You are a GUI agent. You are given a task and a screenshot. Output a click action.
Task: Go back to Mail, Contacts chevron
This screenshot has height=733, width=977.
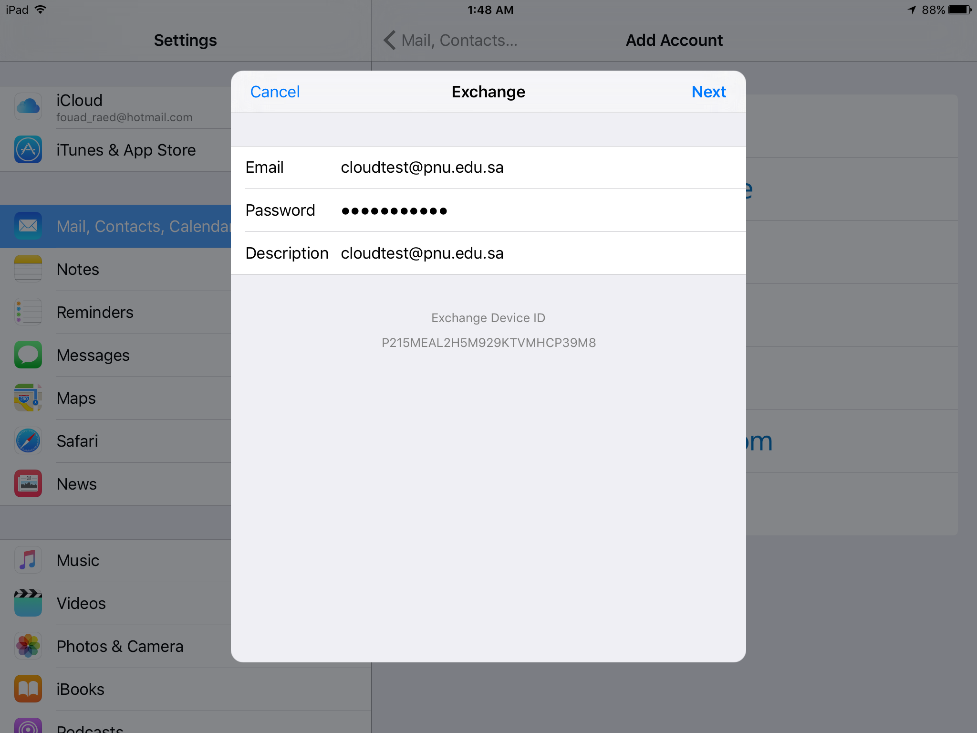point(391,40)
